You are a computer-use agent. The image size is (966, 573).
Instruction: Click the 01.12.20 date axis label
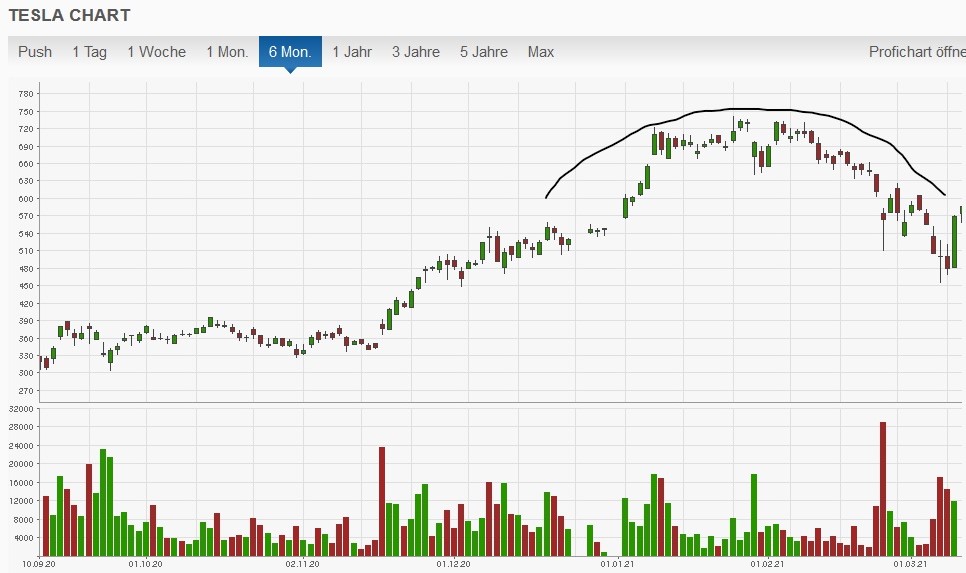(x=453, y=564)
